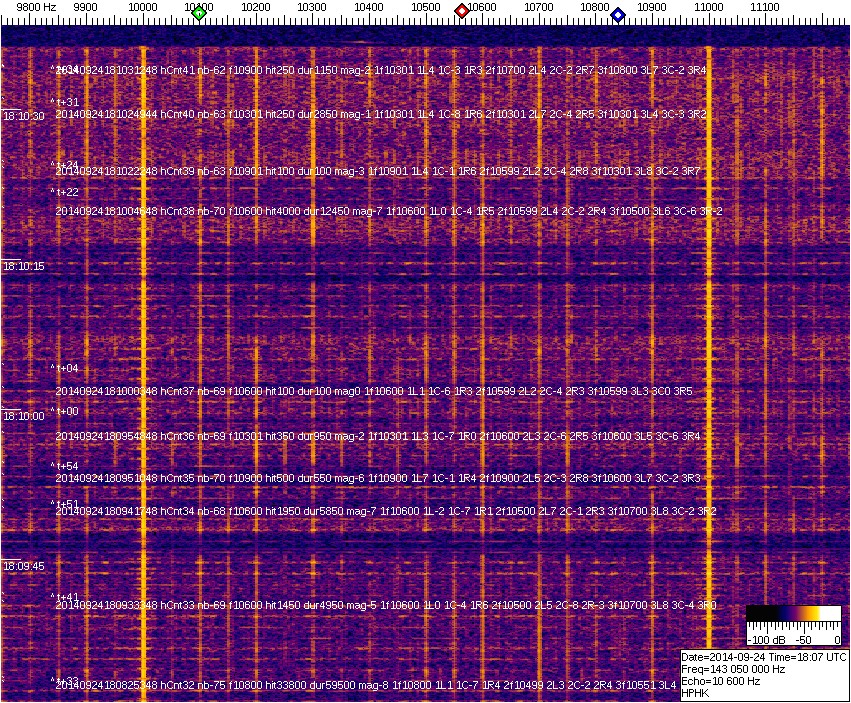Click the dB color scale gradient bar
The width and height of the screenshot is (851, 703).
(x=794, y=613)
